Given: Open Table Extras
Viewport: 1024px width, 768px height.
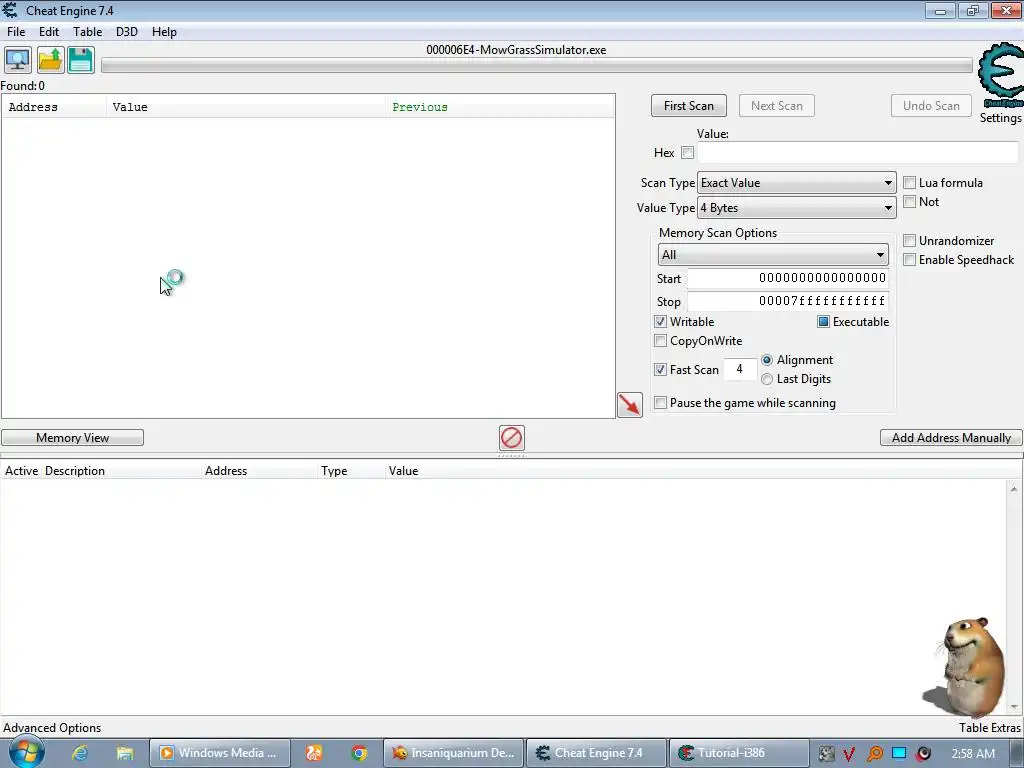Looking at the screenshot, I should pyautogui.click(x=989, y=728).
